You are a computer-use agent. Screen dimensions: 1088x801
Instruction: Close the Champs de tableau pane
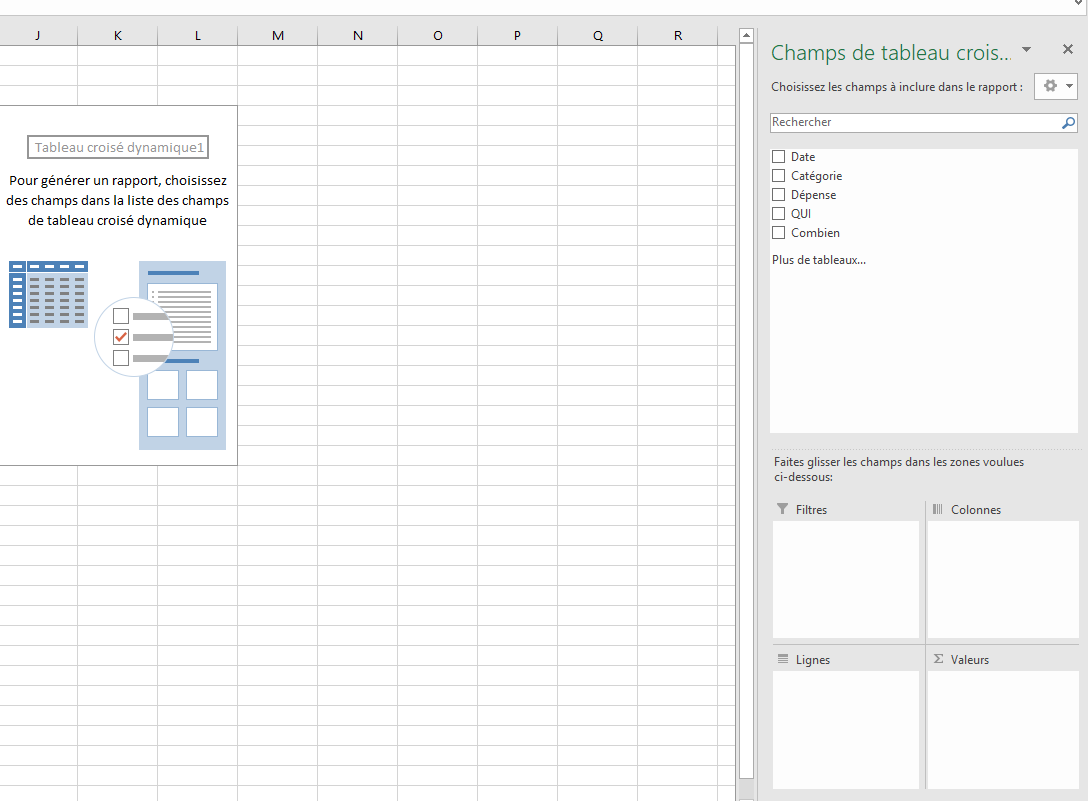point(1067,48)
